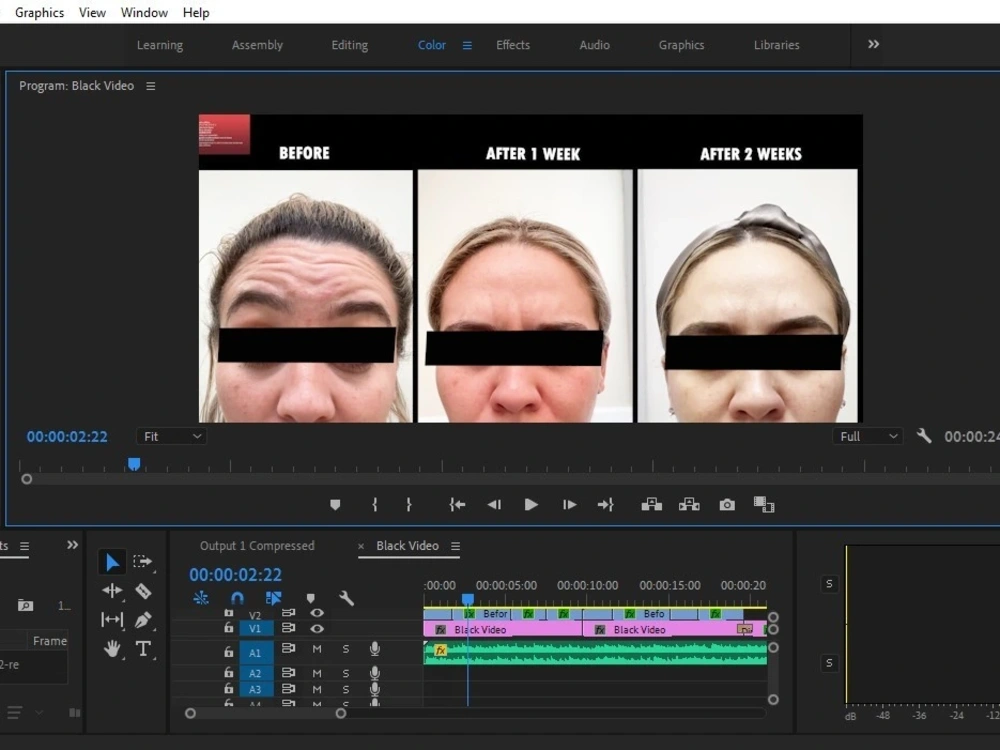Toggle Linked Selection in timeline

click(274, 598)
